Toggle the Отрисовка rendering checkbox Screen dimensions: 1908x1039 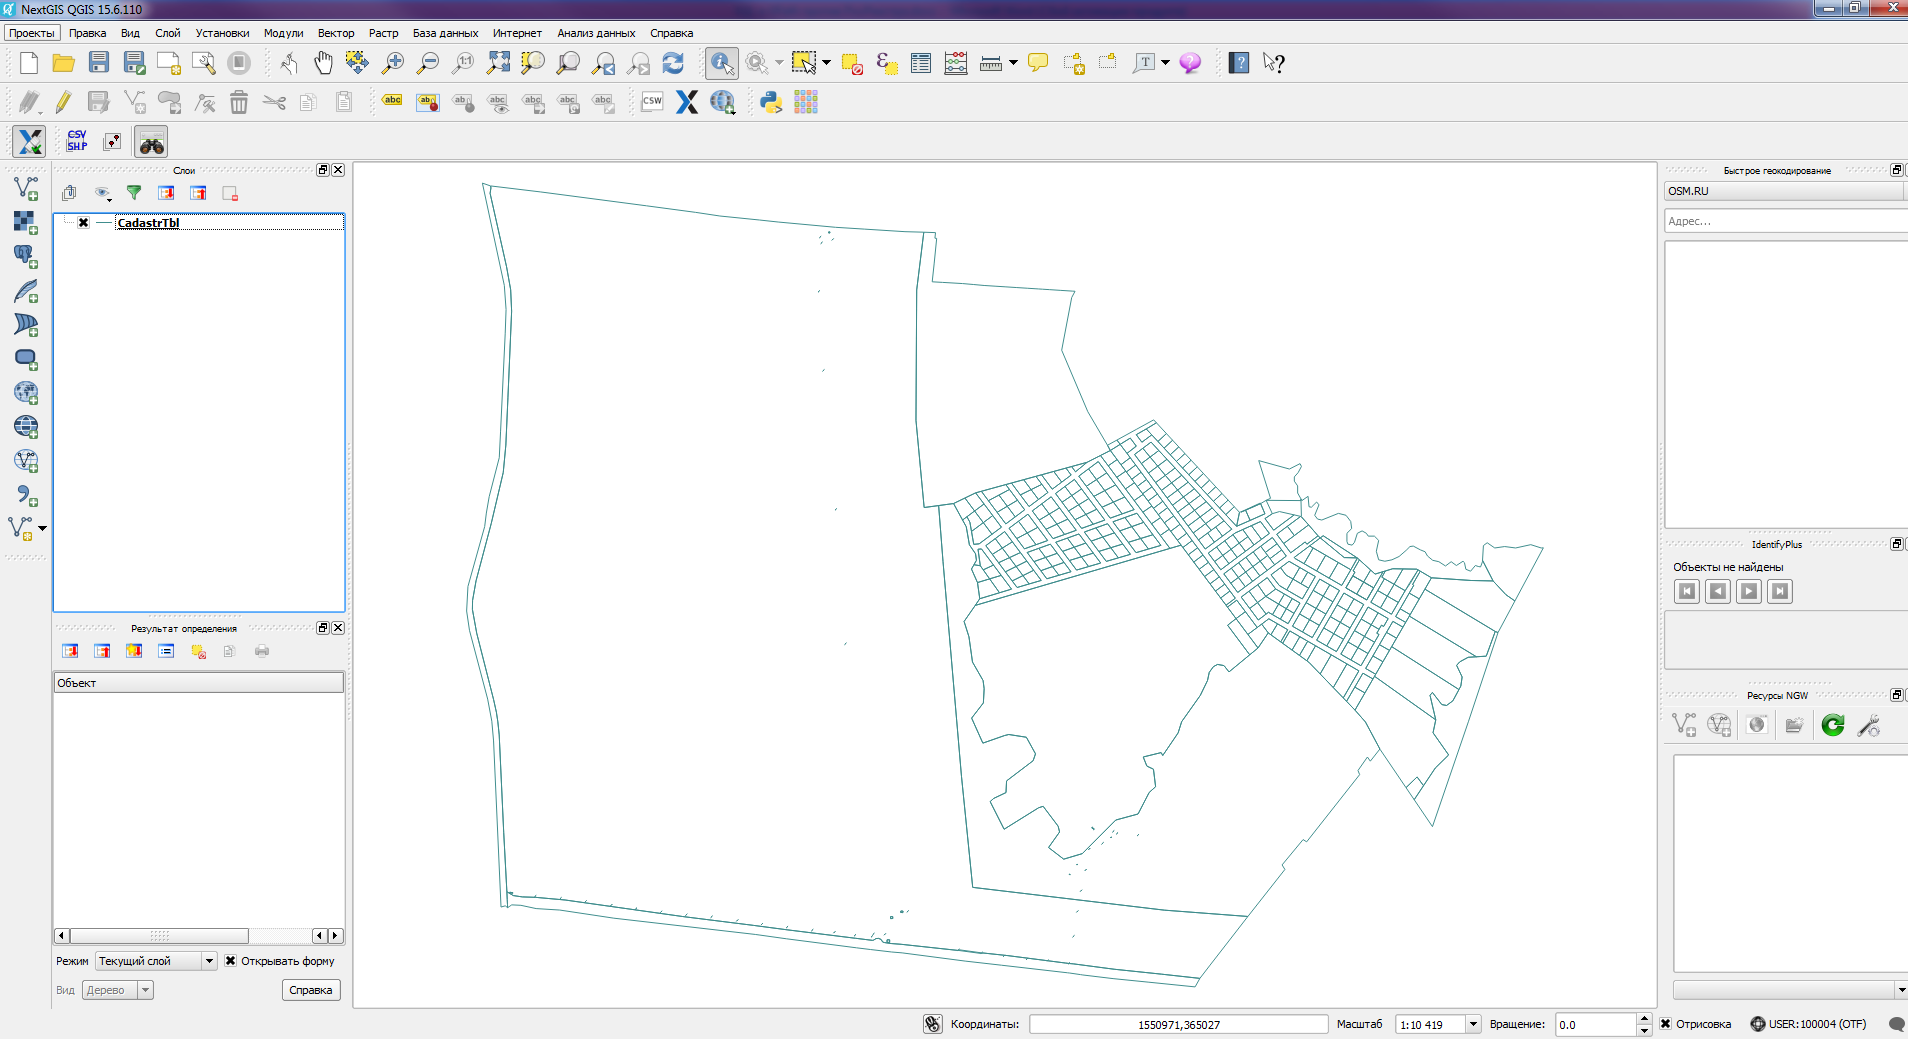[x=1665, y=1024]
